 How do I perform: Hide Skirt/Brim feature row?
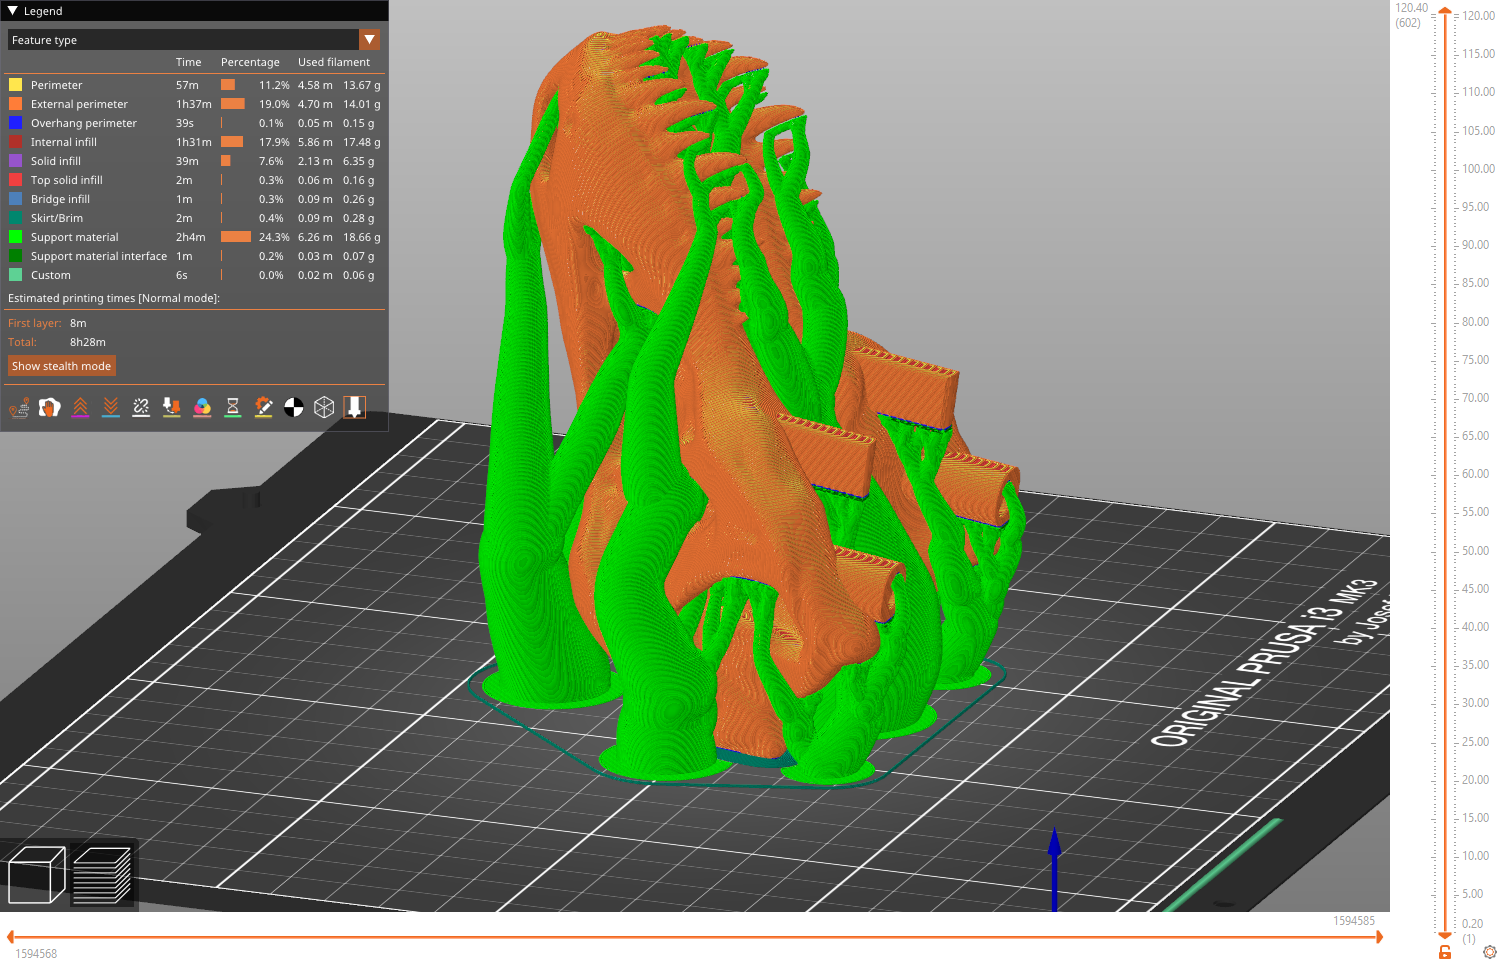pos(194,218)
